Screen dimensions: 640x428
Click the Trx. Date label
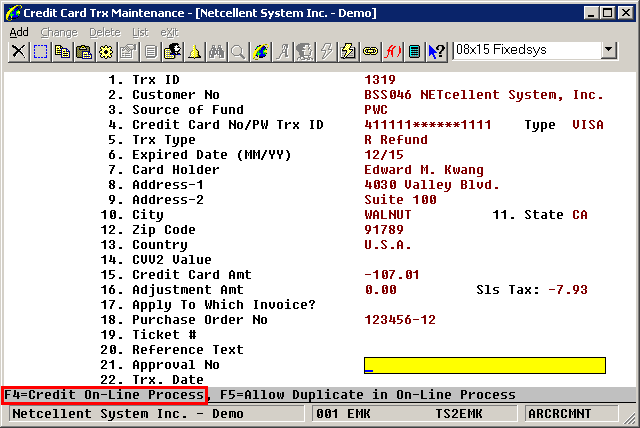point(168,380)
